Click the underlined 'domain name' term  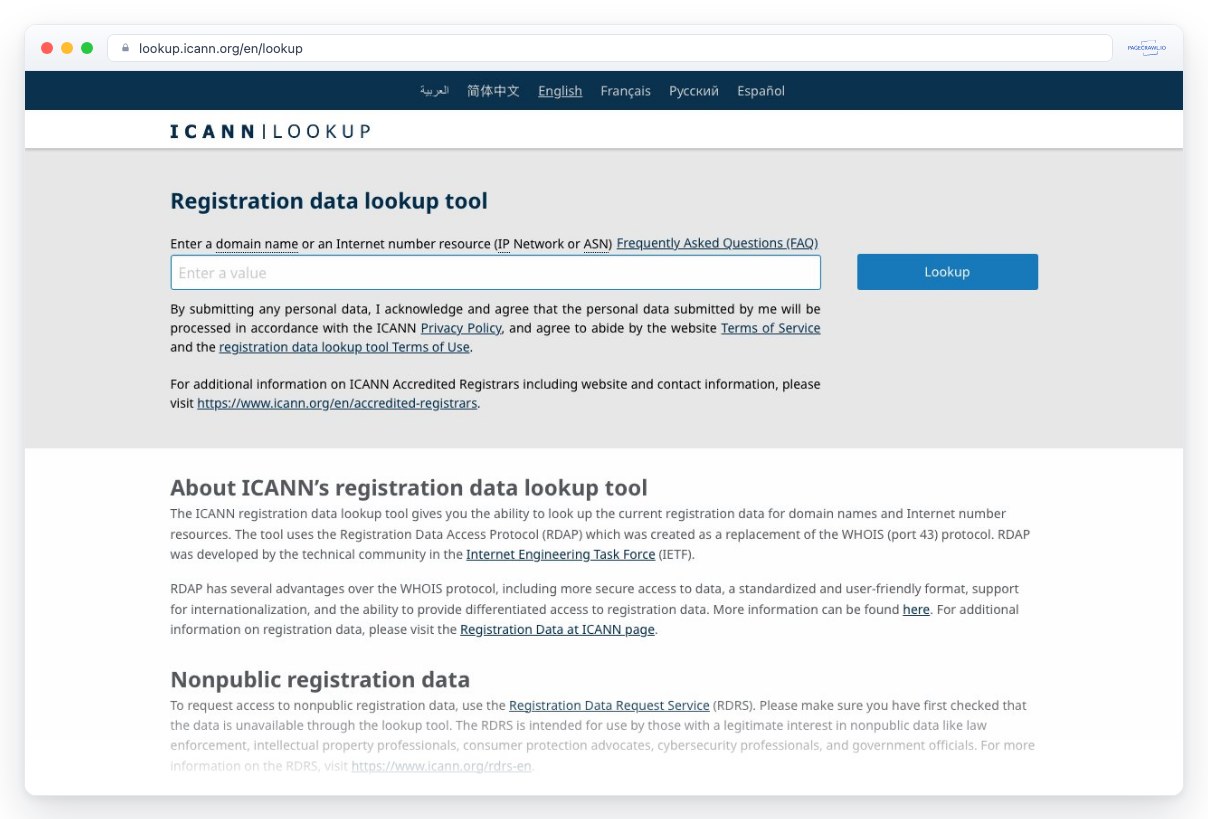pos(257,243)
